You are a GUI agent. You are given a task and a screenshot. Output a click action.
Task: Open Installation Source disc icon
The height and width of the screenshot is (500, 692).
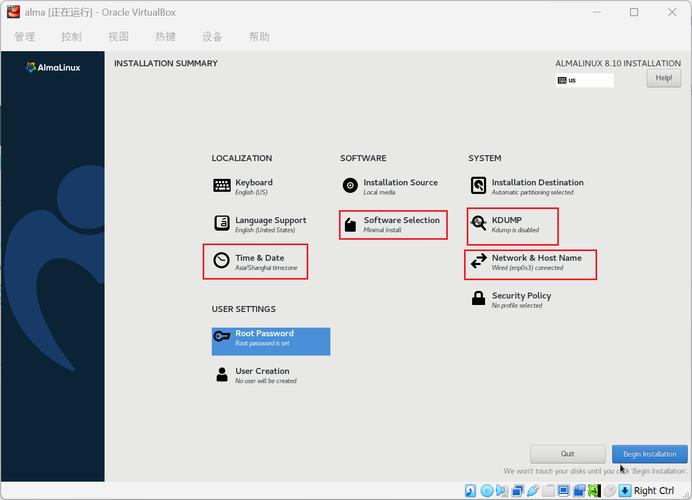click(x=350, y=185)
